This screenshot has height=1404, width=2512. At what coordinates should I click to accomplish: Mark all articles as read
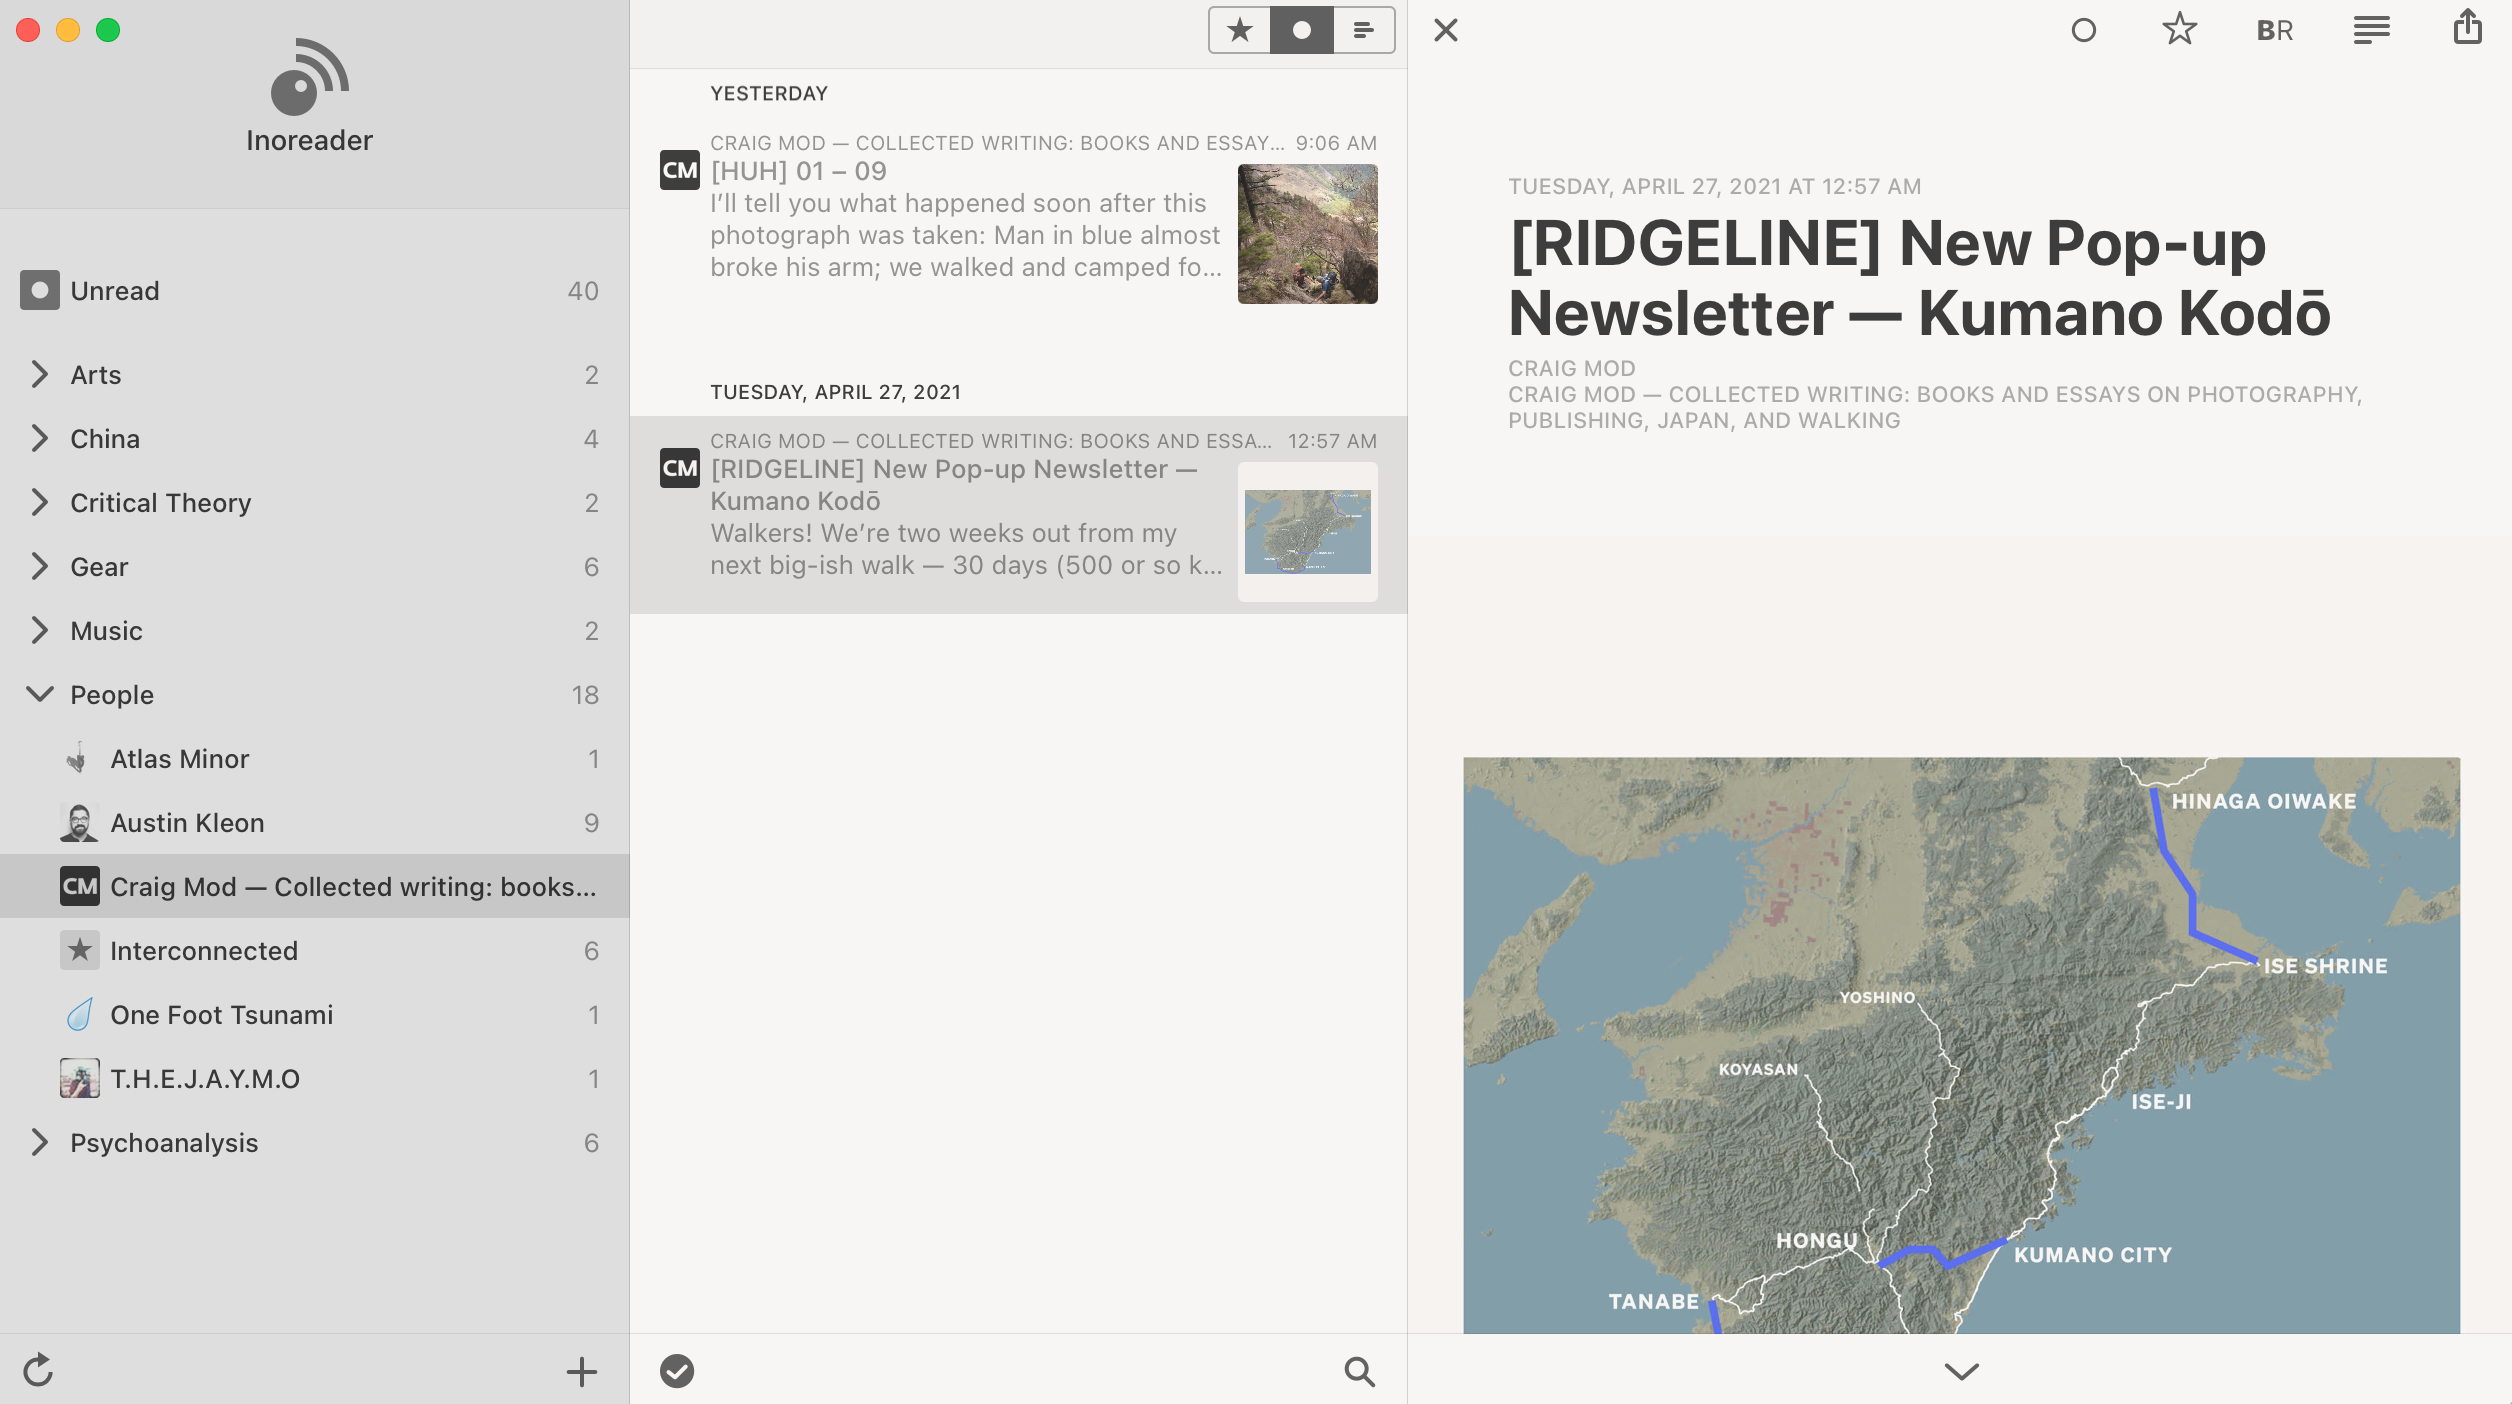pos(677,1371)
